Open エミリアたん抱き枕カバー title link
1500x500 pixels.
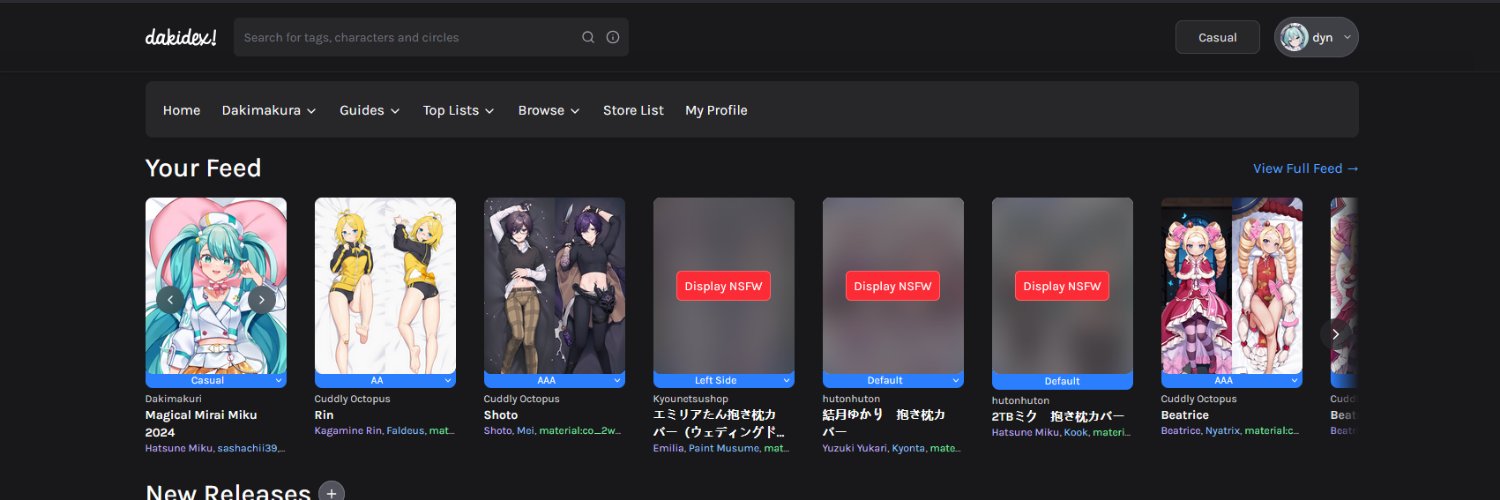719,424
